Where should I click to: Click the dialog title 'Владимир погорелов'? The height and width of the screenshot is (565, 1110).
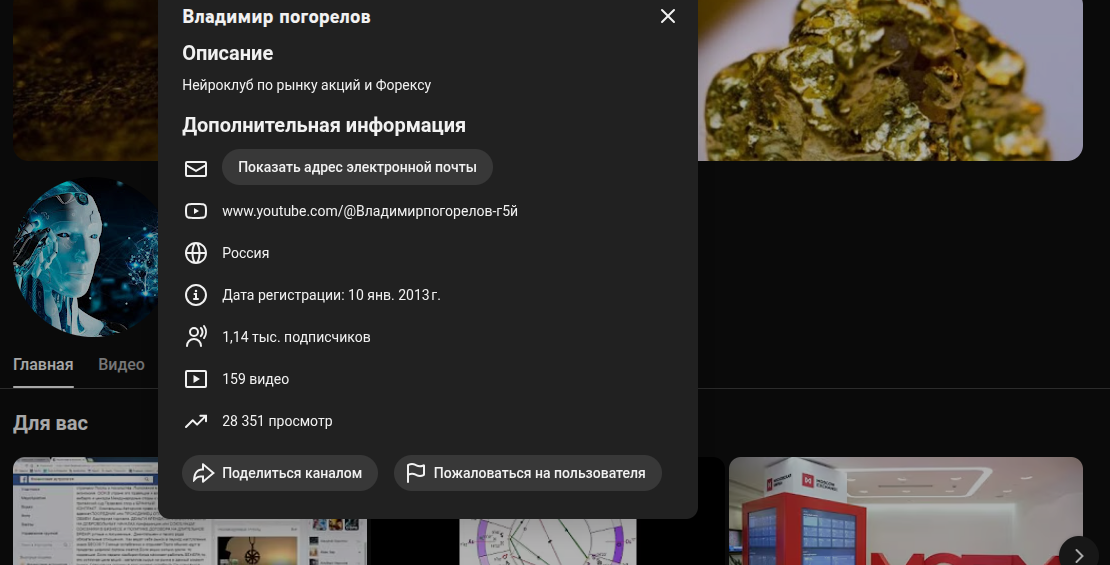tap(276, 16)
